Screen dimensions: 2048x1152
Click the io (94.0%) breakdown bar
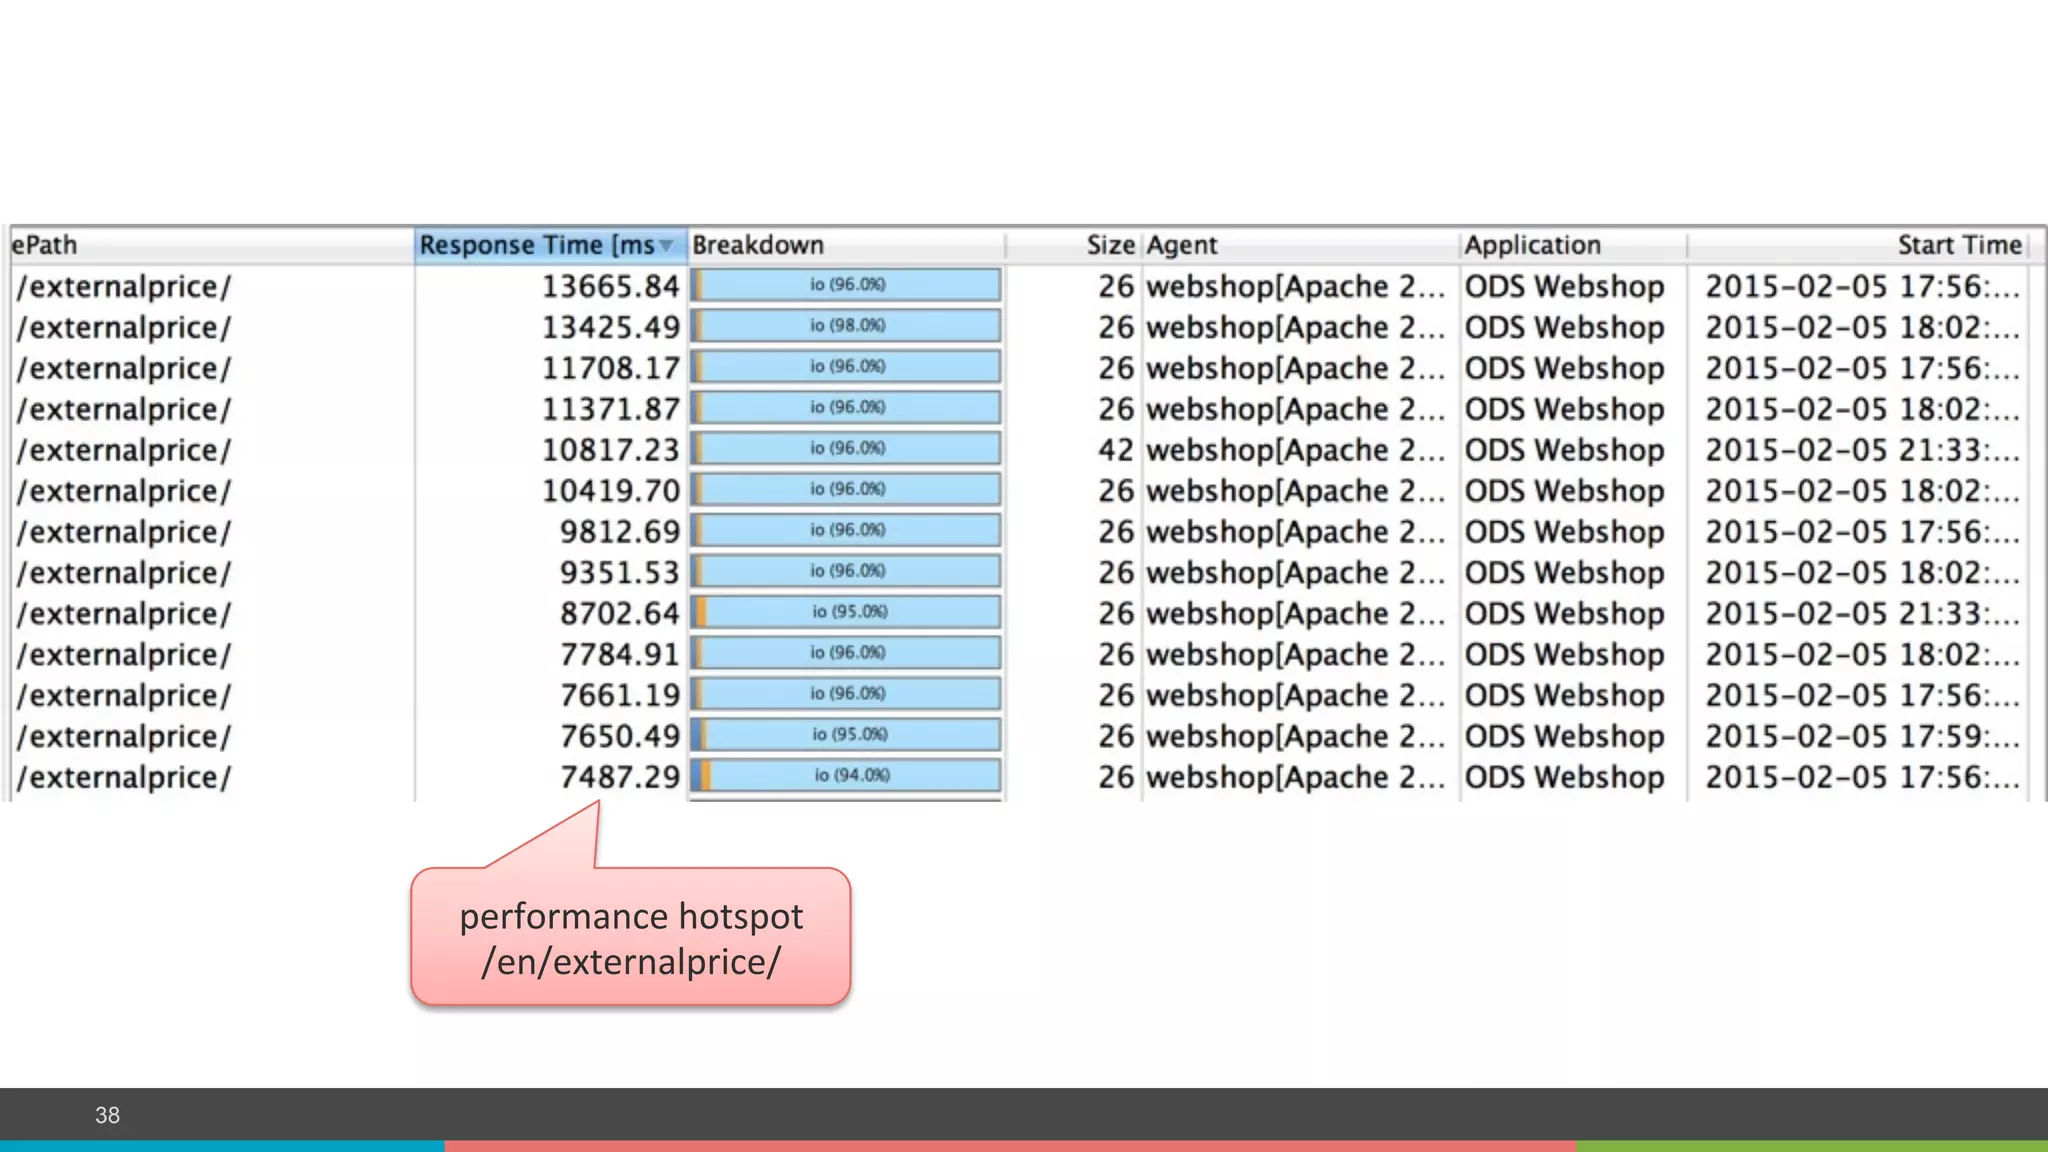(846, 776)
